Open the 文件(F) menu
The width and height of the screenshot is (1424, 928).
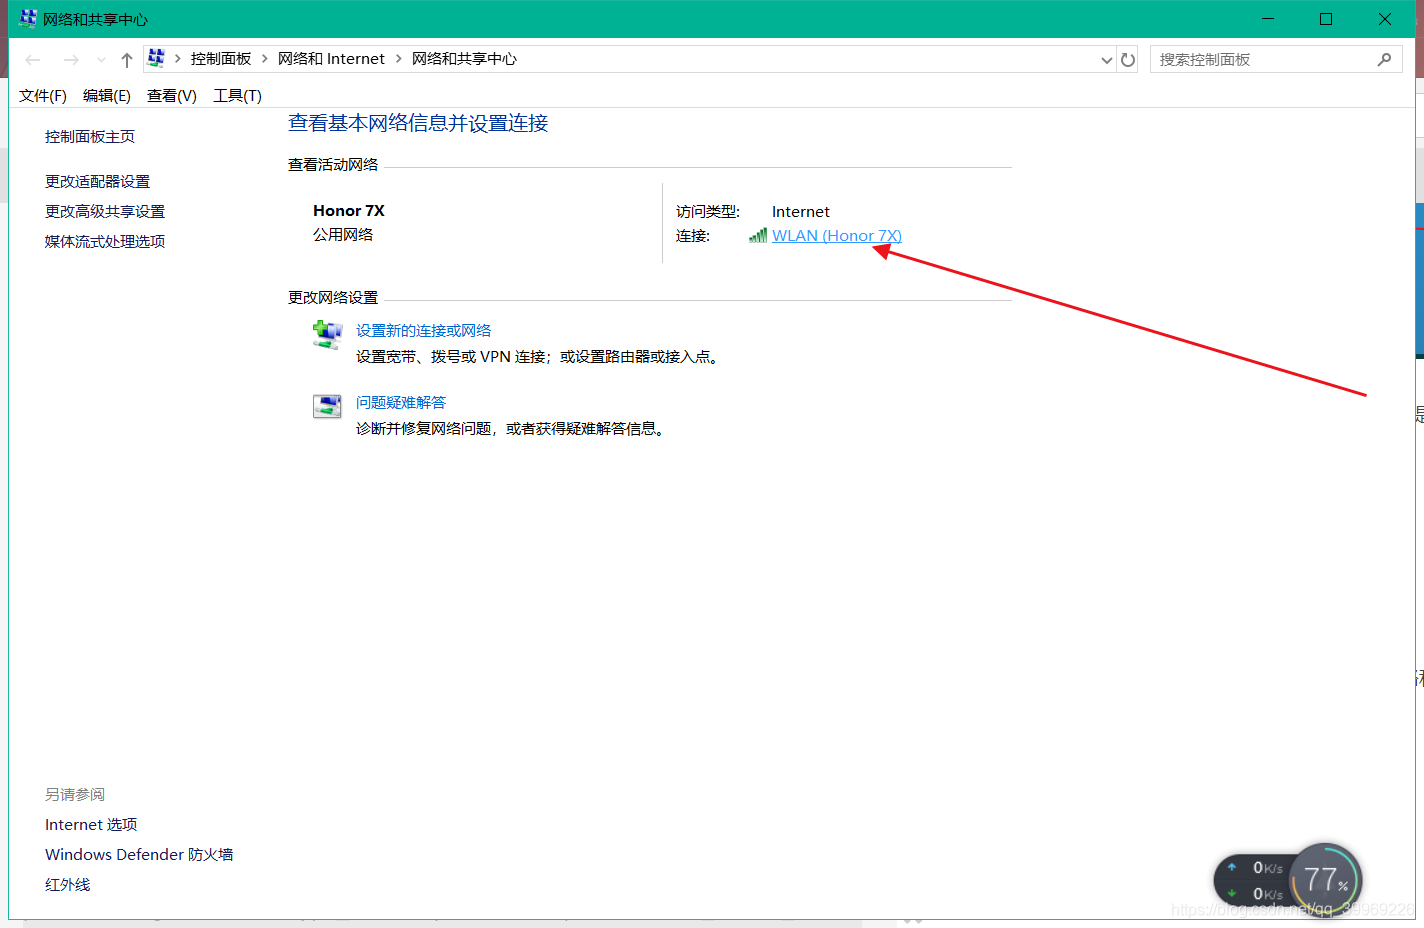(x=43, y=96)
